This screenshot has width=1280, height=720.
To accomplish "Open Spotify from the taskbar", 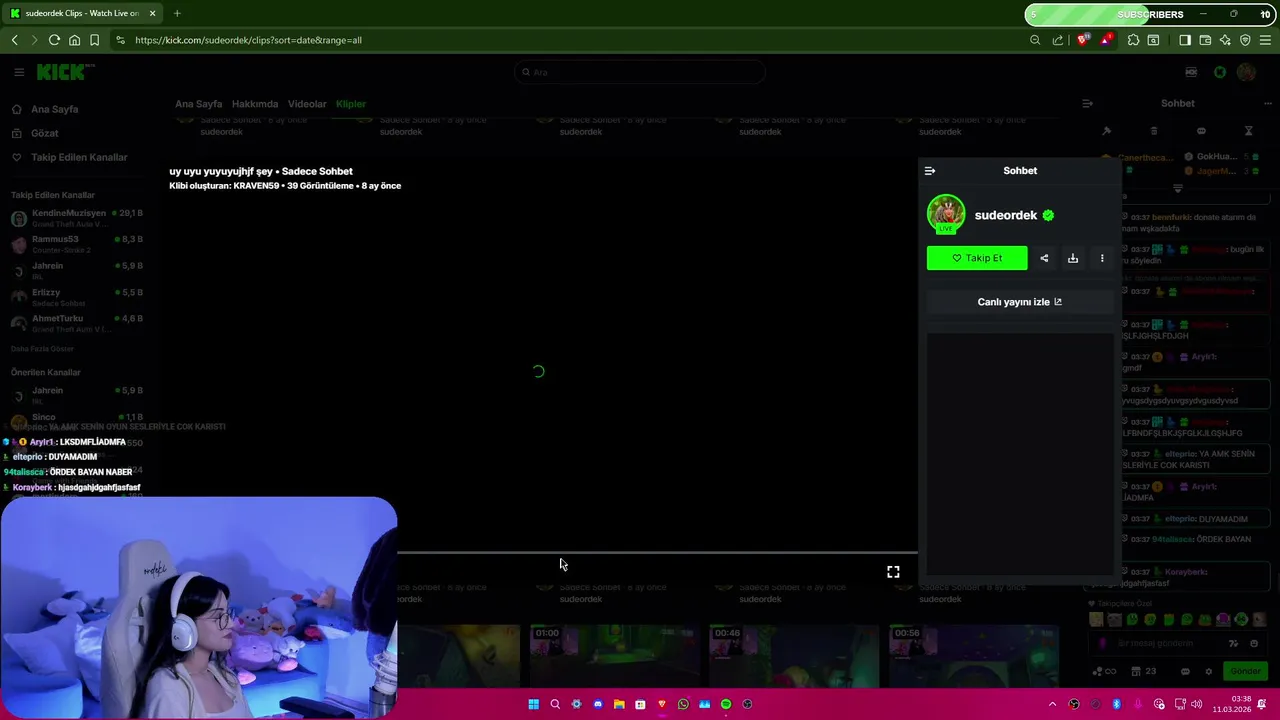I will 726,704.
